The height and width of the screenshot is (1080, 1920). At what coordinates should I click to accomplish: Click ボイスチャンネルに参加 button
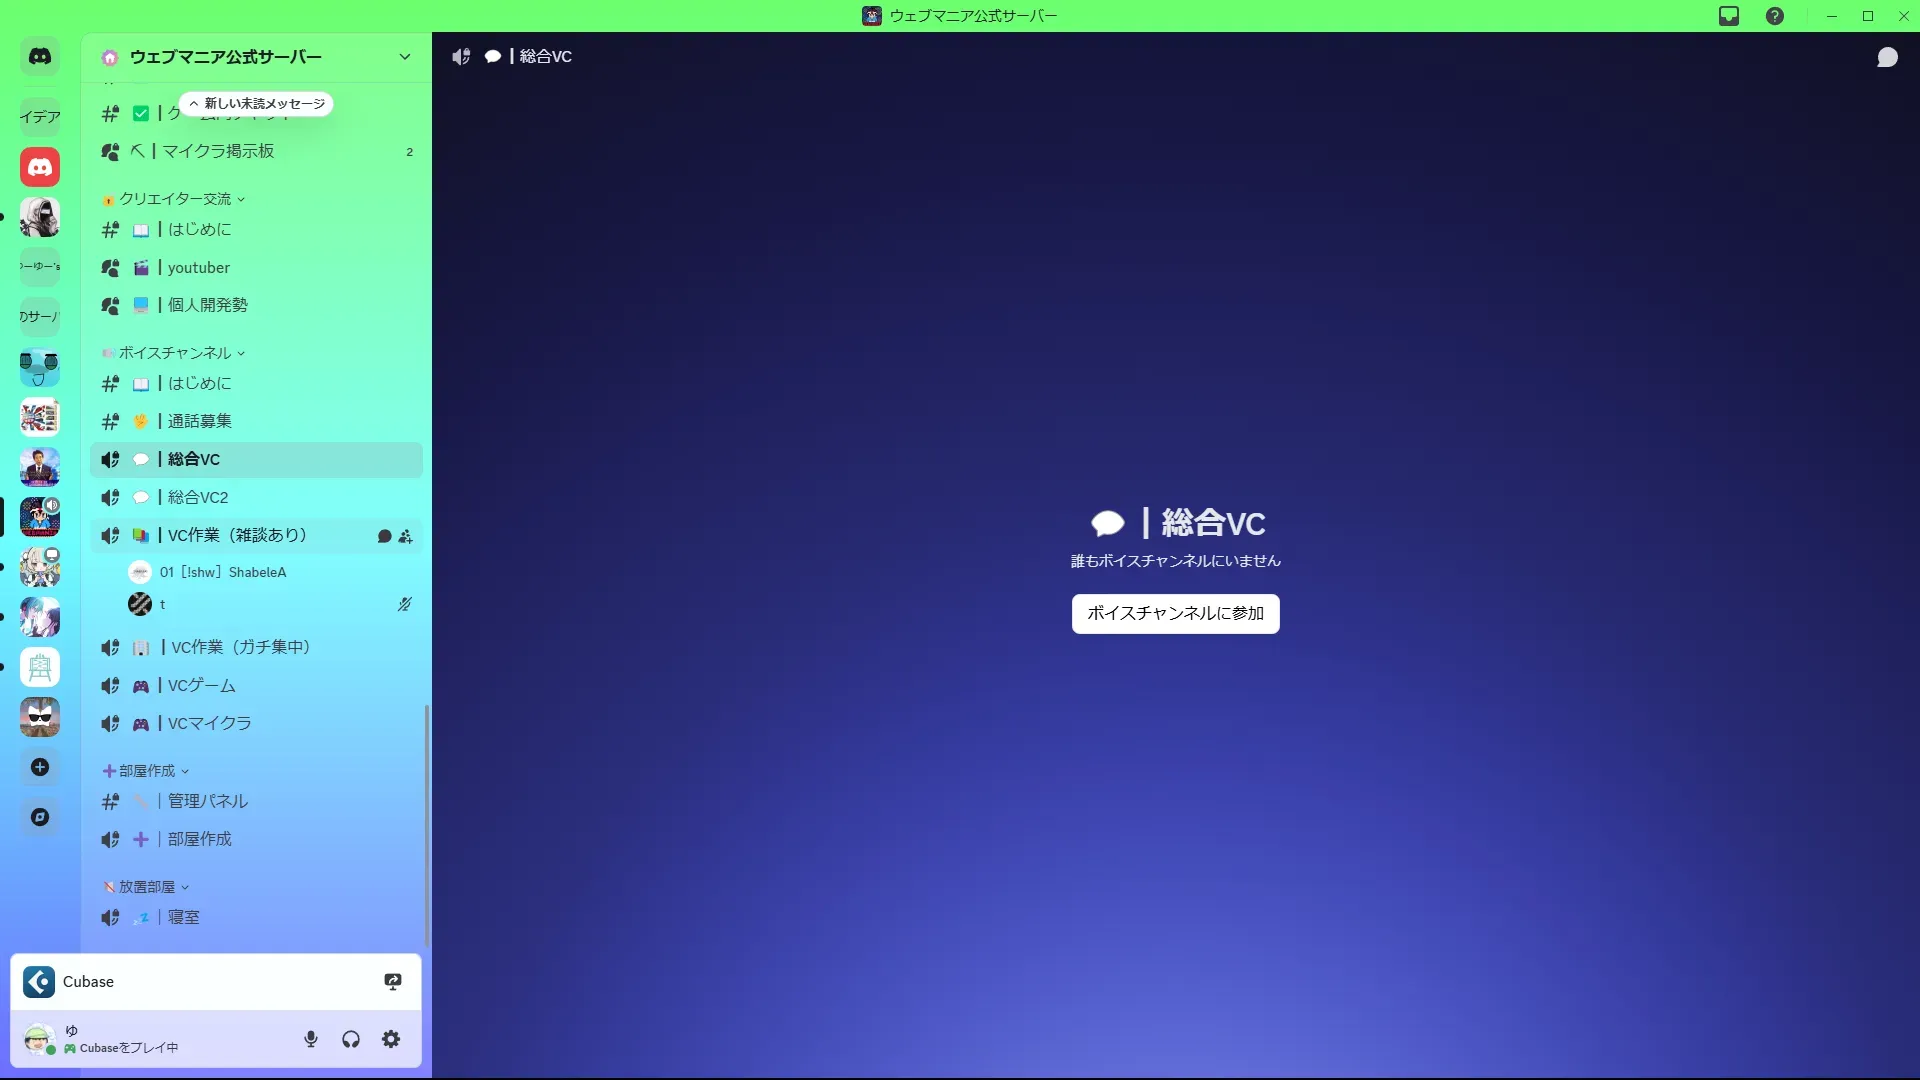point(1175,613)
